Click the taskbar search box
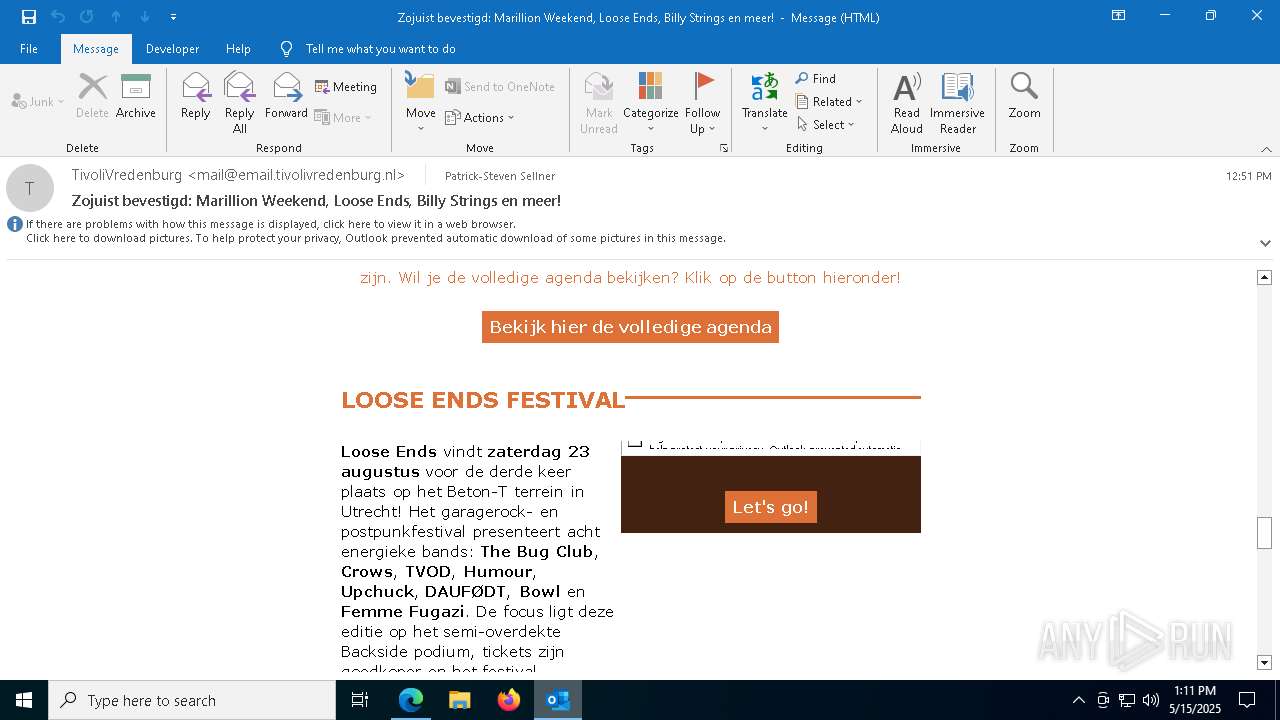Image resolution: width=1280 pixels, height=720 pixels. [192, 700]
